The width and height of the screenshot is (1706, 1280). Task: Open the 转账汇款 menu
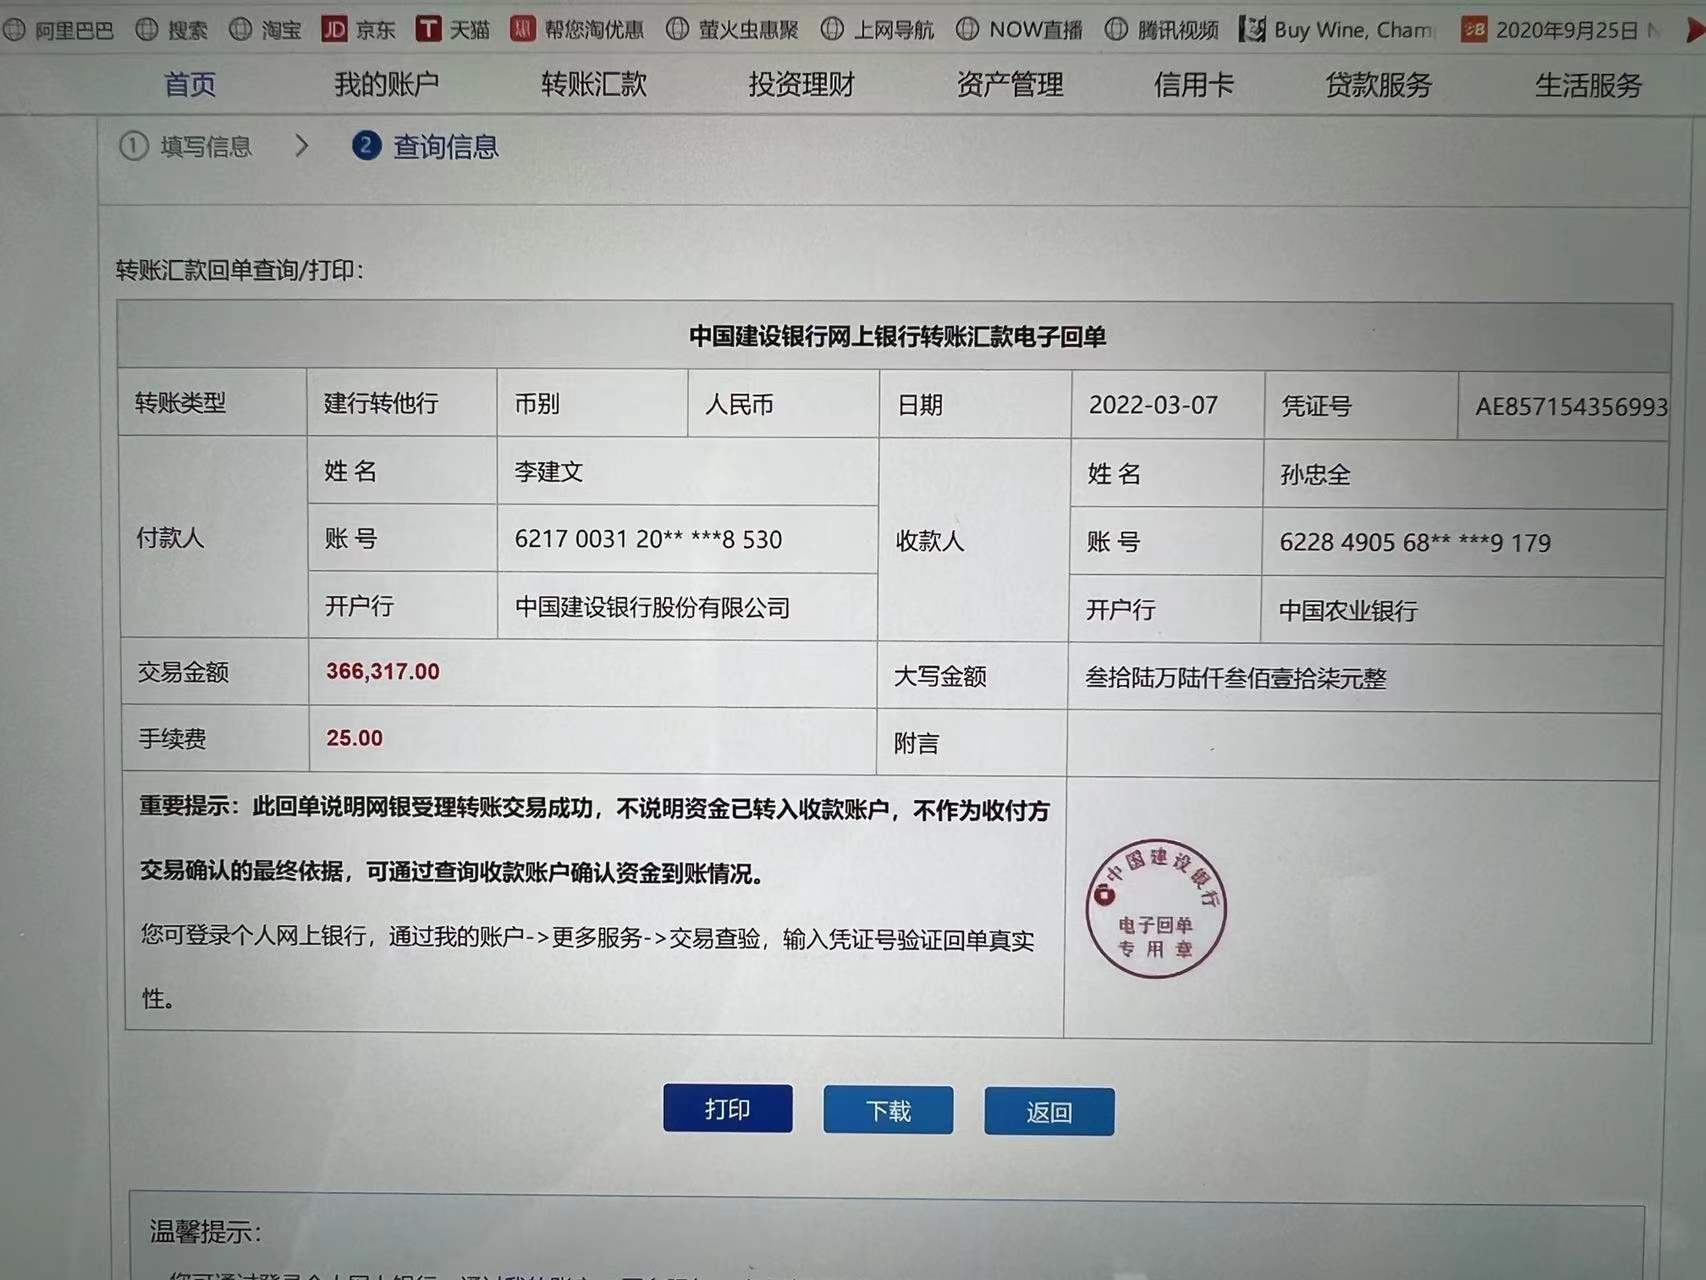click(594, 84)
